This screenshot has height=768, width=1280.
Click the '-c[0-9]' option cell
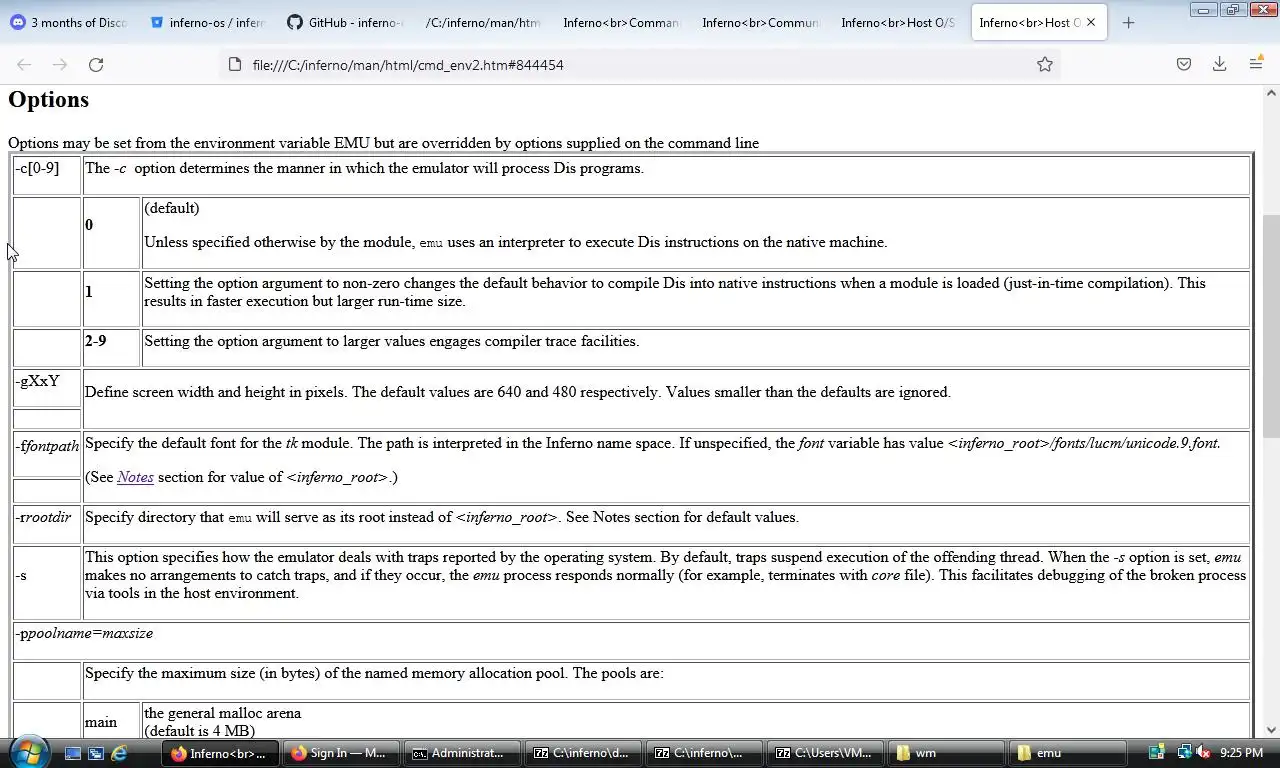(47, 175)
